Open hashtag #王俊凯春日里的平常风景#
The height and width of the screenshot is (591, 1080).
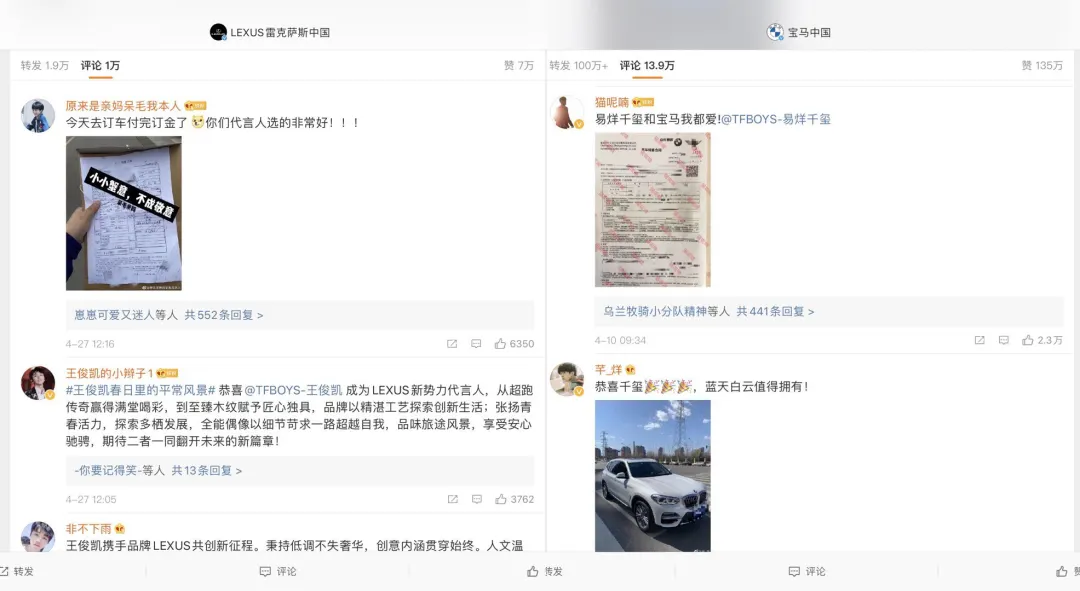tap(141, 390)
